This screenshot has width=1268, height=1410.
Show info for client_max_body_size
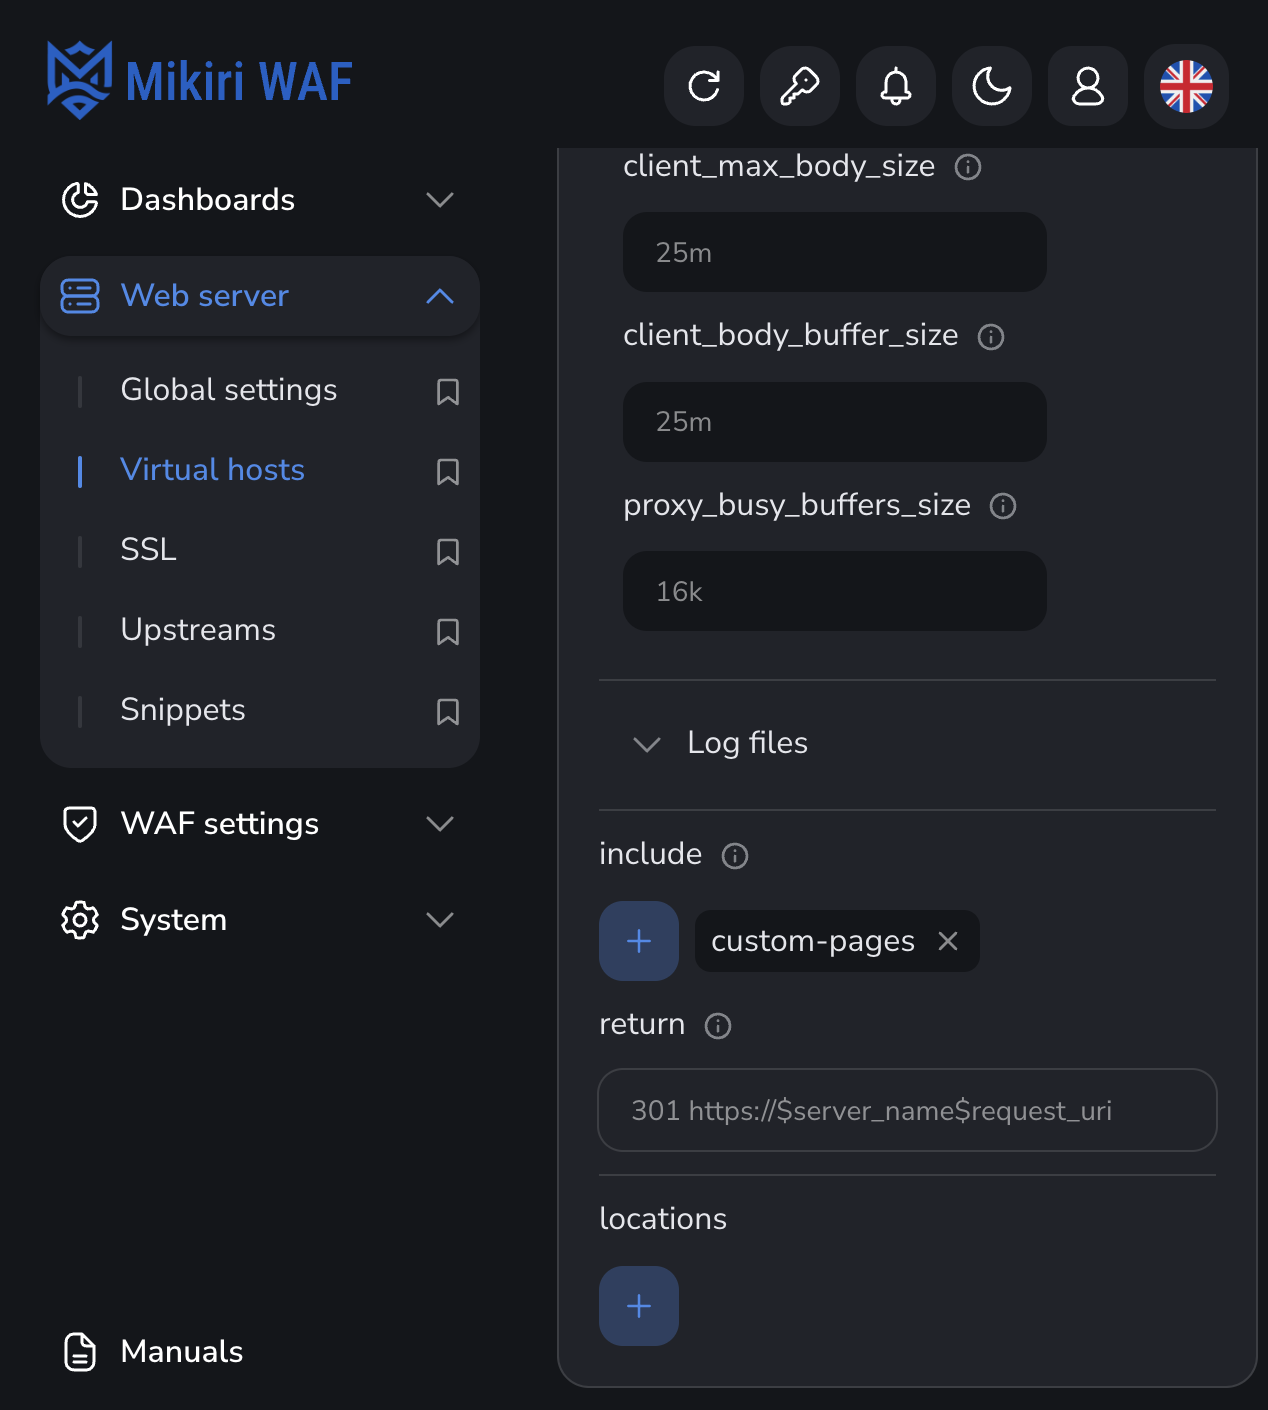point(968,167)
